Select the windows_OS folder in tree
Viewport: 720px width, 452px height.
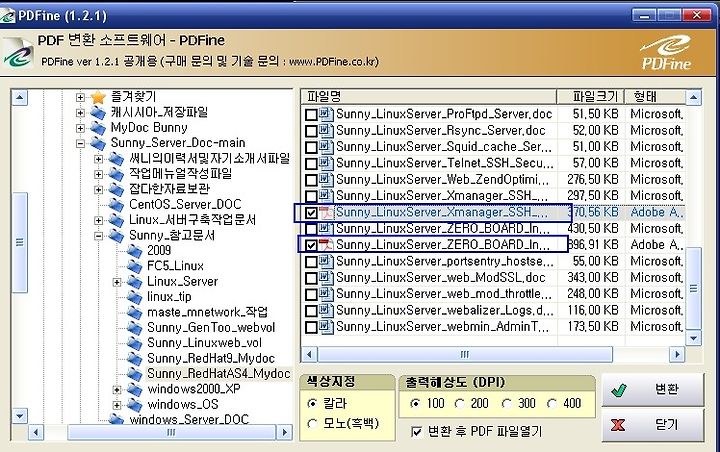click(183, 405)
